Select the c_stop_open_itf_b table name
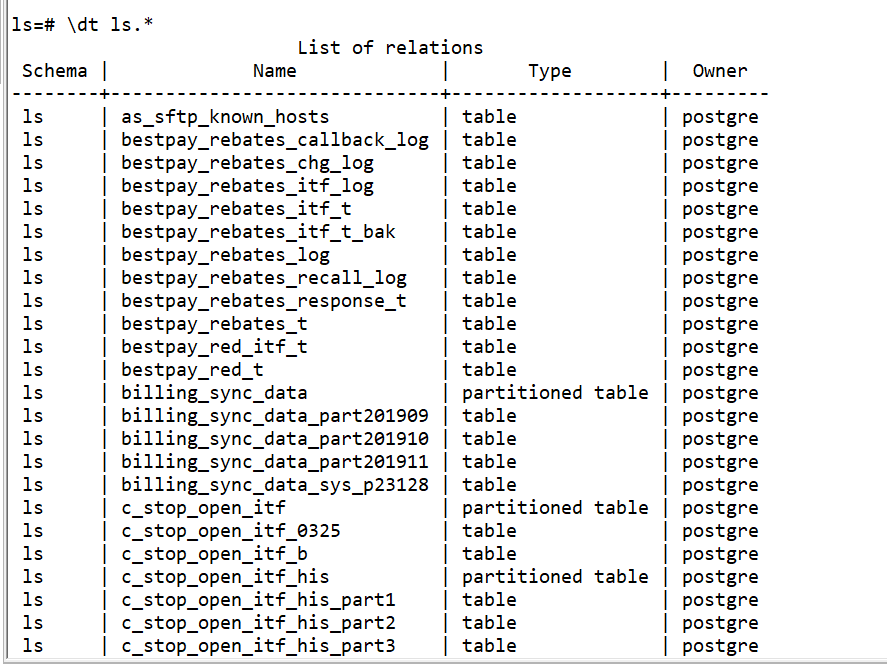This screenshot has height=667, width=887. [x=214, y=554]
